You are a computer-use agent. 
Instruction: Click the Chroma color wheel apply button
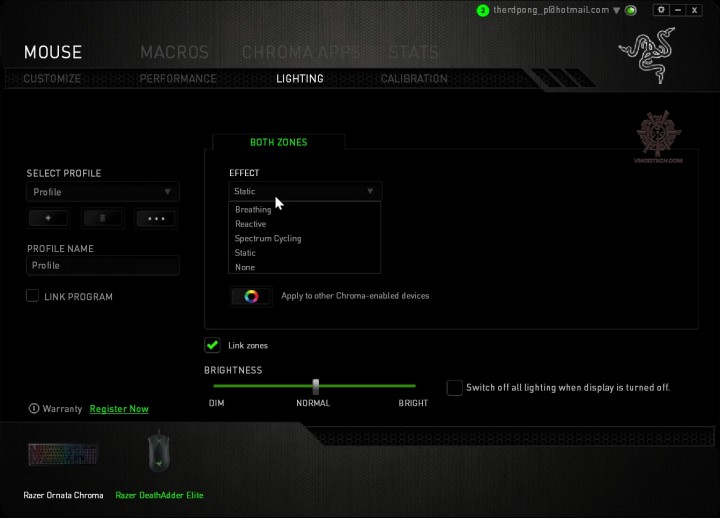pos(251,296)
